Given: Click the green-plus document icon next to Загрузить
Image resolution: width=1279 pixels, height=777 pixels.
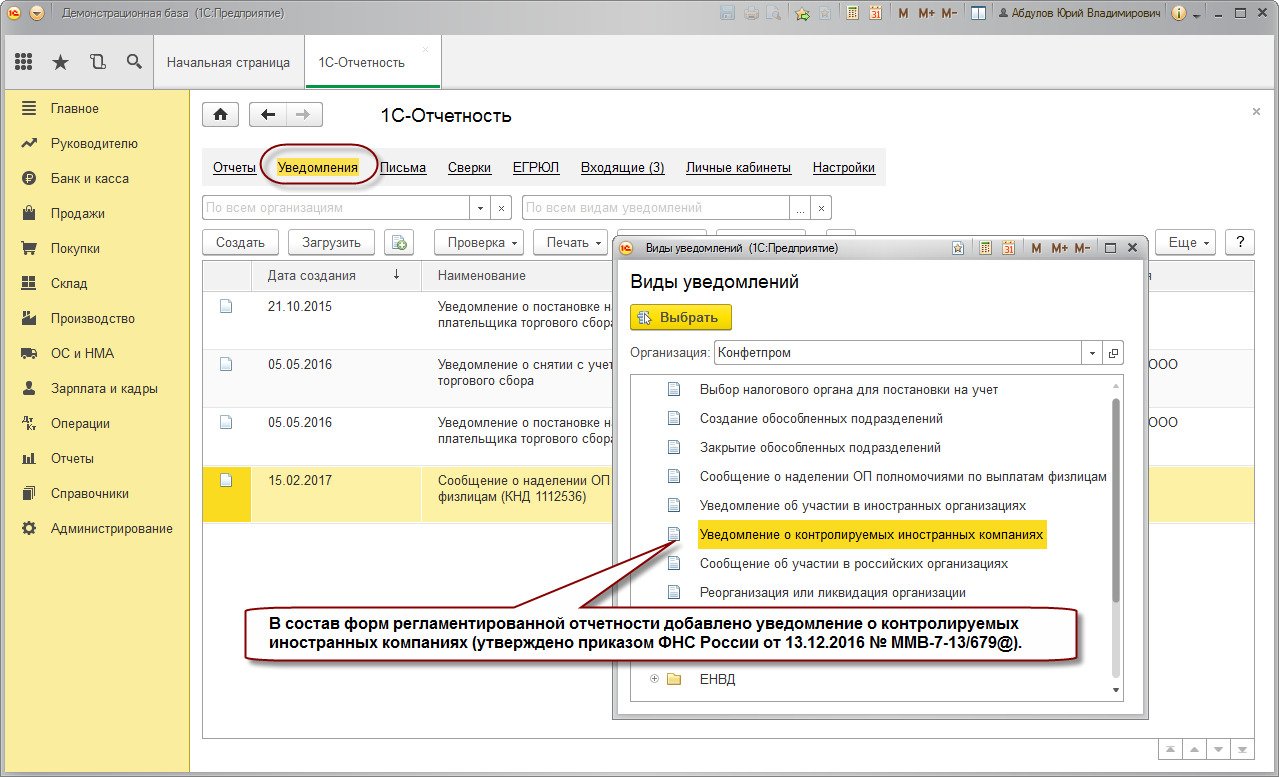Looking at the screenshot, I should 399,242.
